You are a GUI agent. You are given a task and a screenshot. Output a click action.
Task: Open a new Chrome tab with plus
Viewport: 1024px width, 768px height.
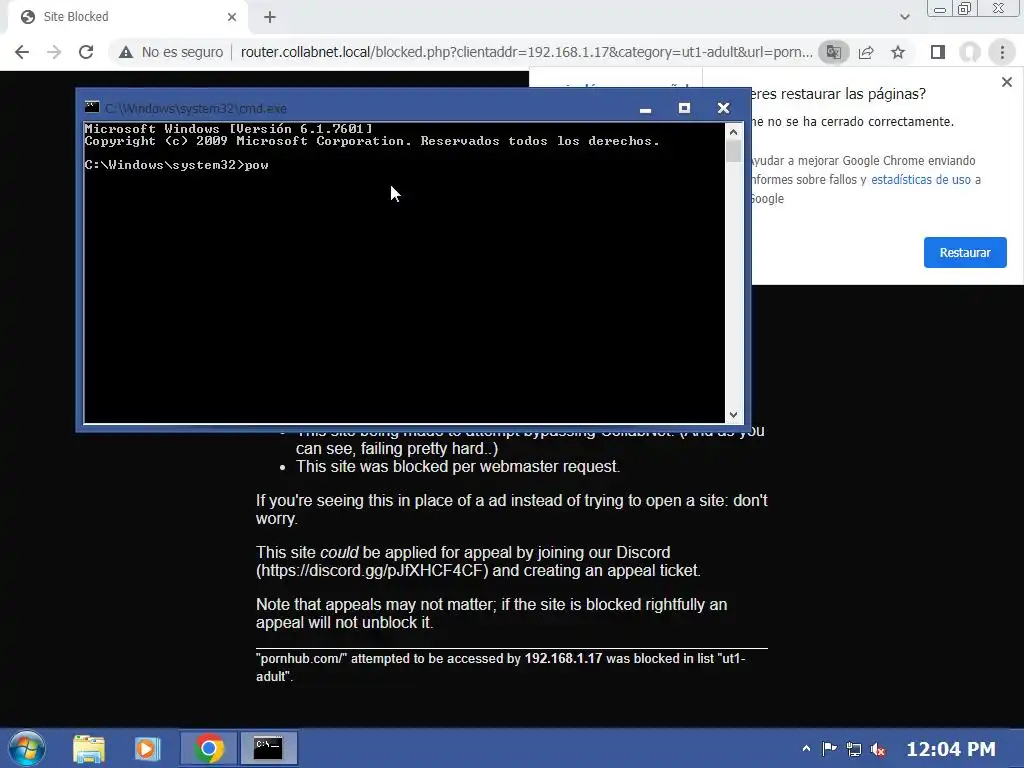tap(270, 17)
